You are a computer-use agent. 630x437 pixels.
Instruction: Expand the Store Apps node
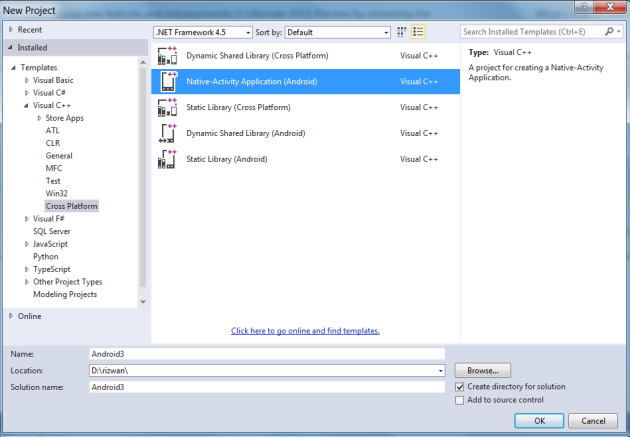click(x=39, y=118)
